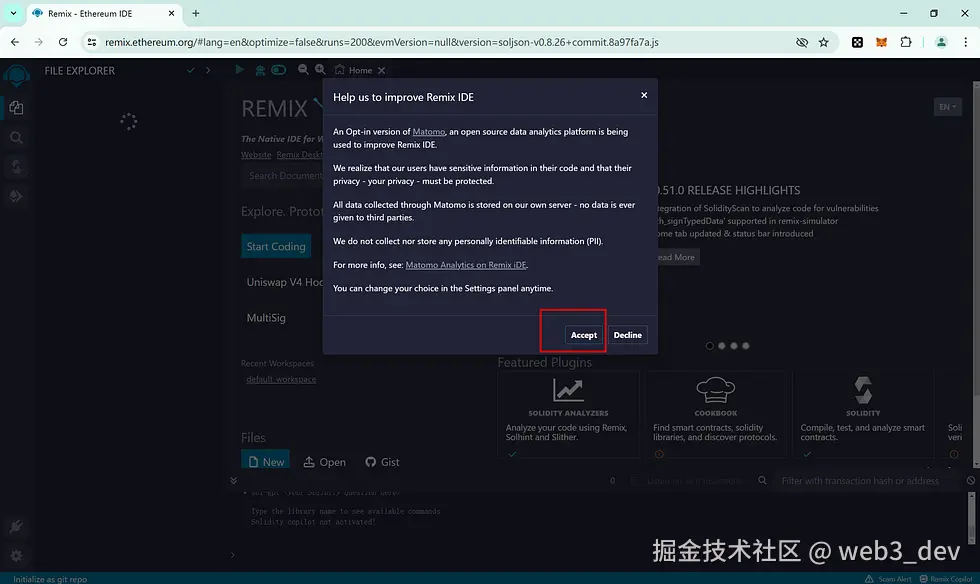
Task: Reload the Remix page
Action: coord(63,42)
